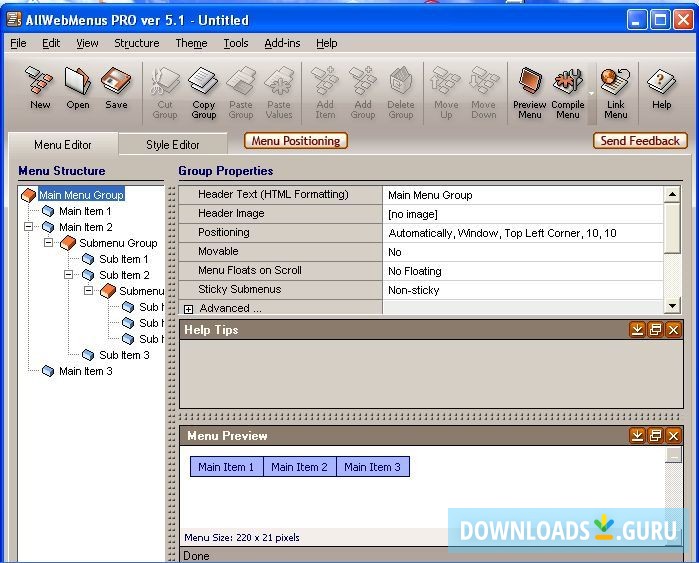699x563 pixels.
Task: Select Main Item 3 in the tree
Action: [x=85, y=371]
